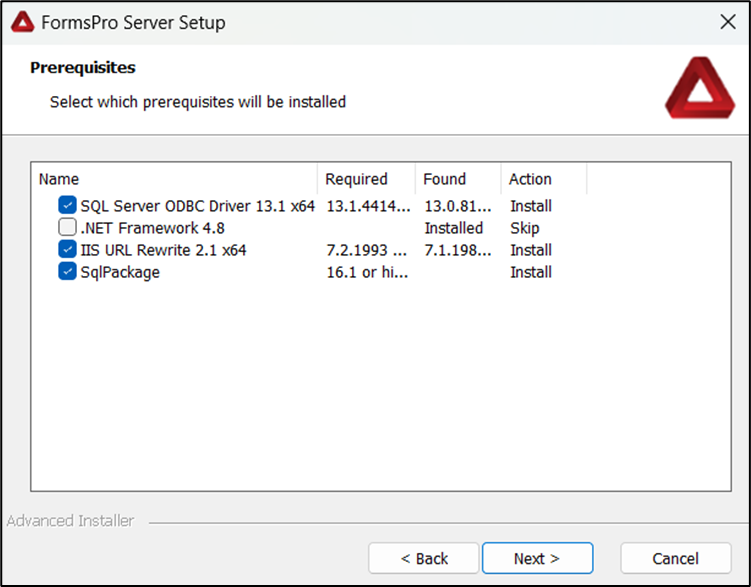Close the setup window
The image size is (751, 587).
(x=727, y=22)
